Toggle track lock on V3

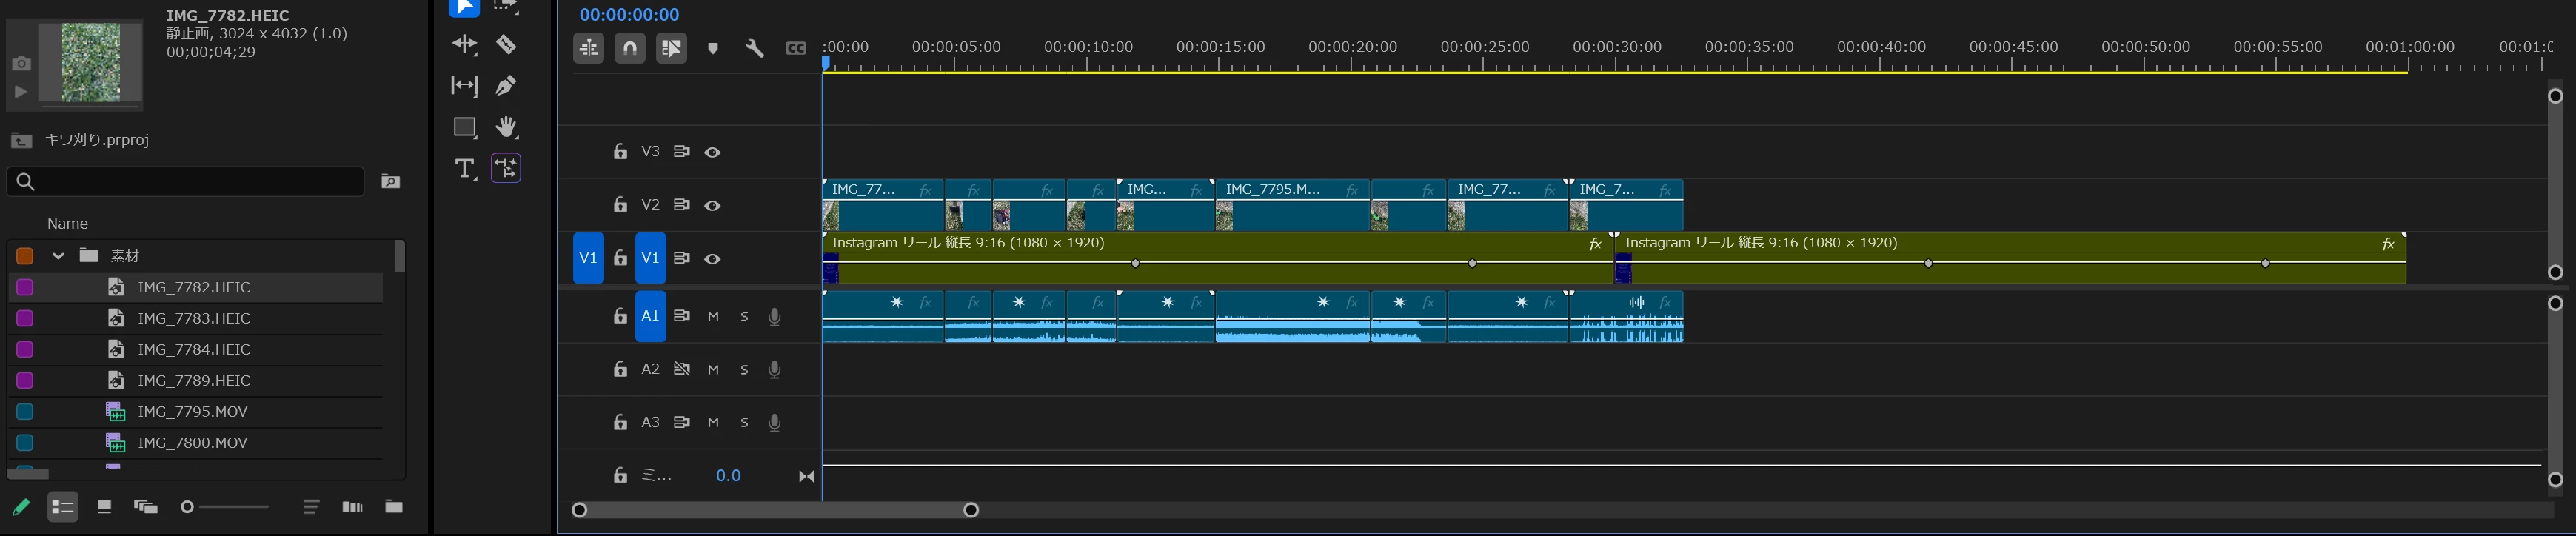pos(620,151)
